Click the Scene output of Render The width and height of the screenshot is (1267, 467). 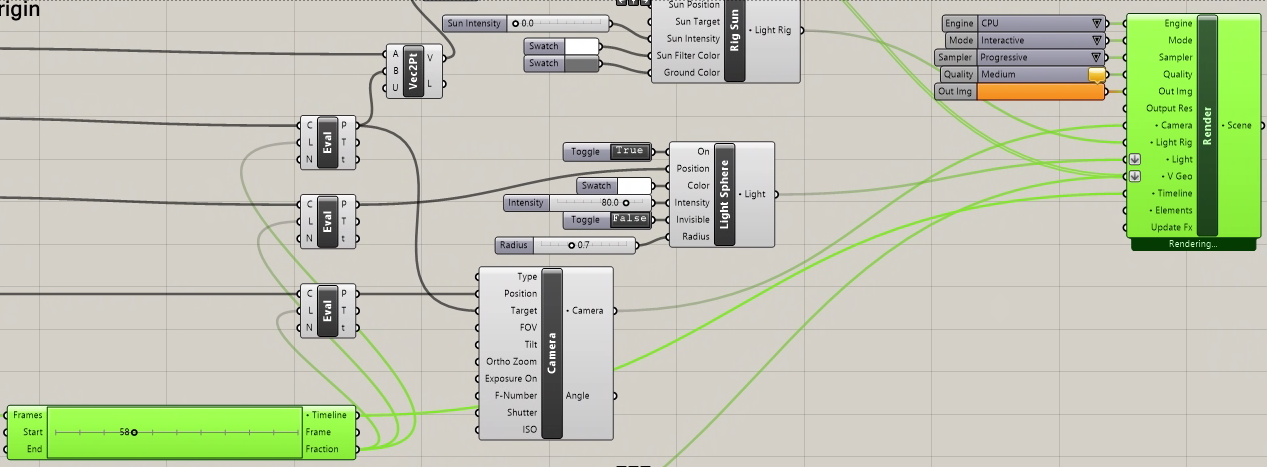[1239, 125]
